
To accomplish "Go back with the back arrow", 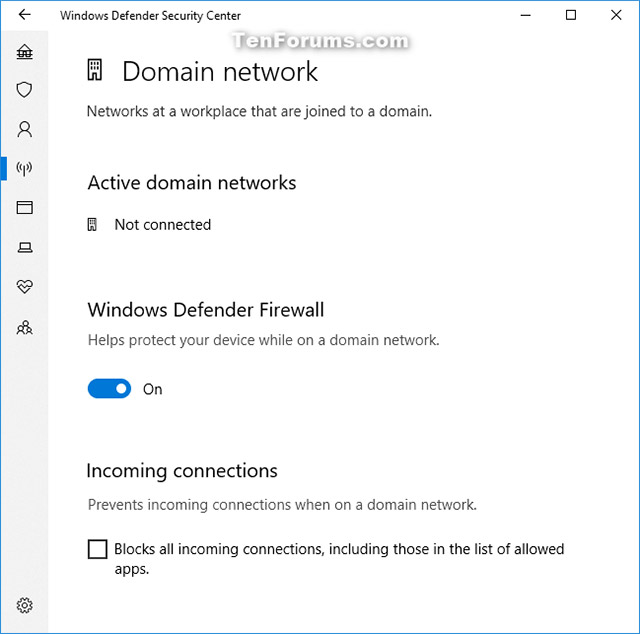I will pyautogui.click(x=24, y=15).
